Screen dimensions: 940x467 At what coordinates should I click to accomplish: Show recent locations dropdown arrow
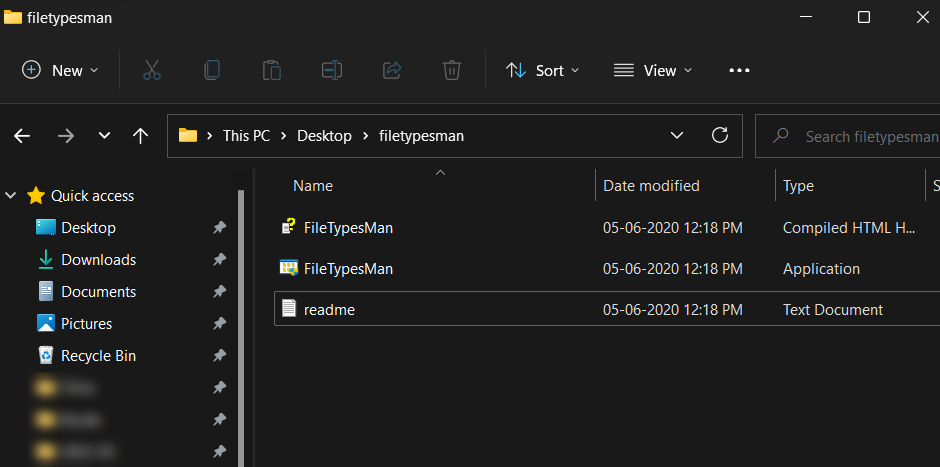pyautogui.click(x=104, y=136)
